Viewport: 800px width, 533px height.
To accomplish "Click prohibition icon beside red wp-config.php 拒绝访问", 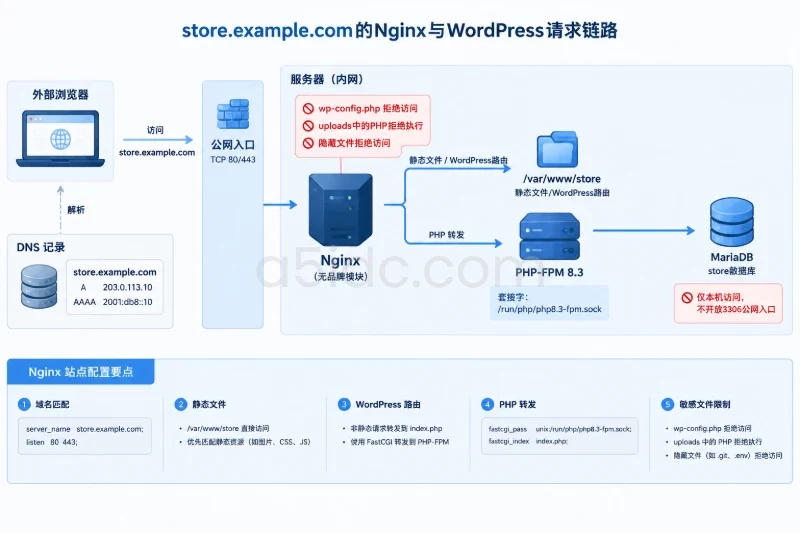I will [x=308, y=108].
